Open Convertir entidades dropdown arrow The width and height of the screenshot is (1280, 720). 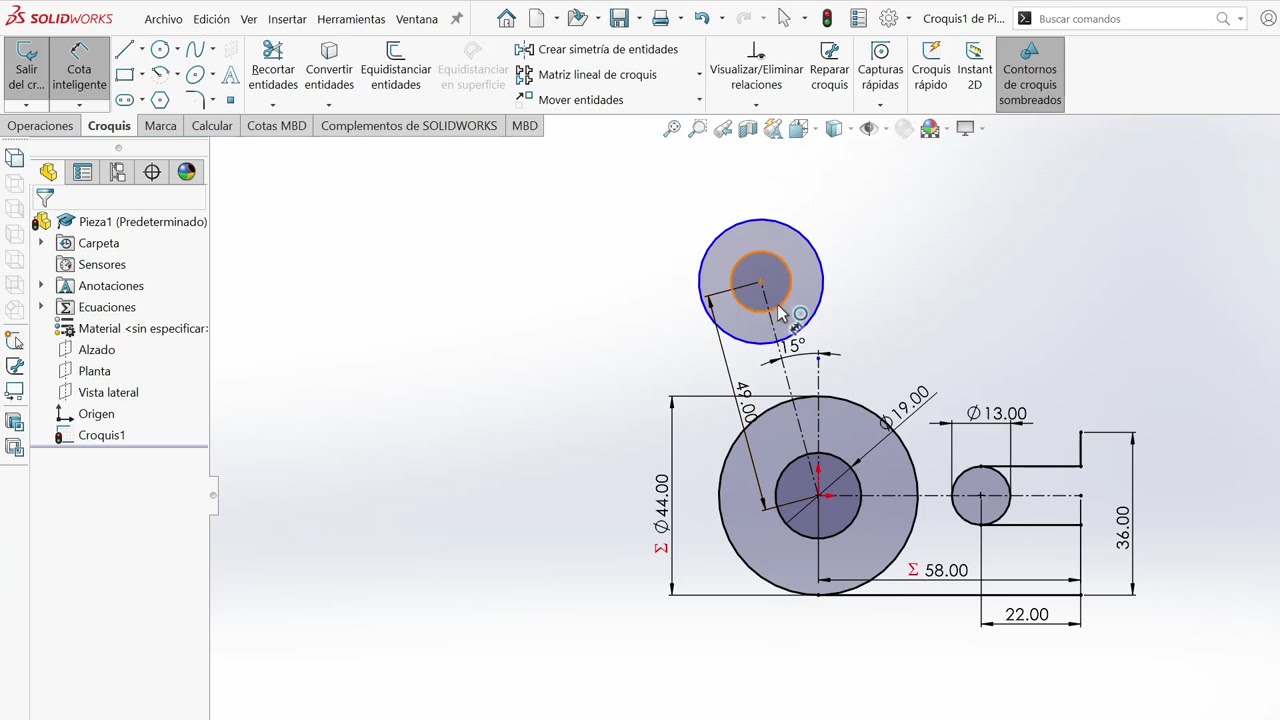(x=329, y=104)
